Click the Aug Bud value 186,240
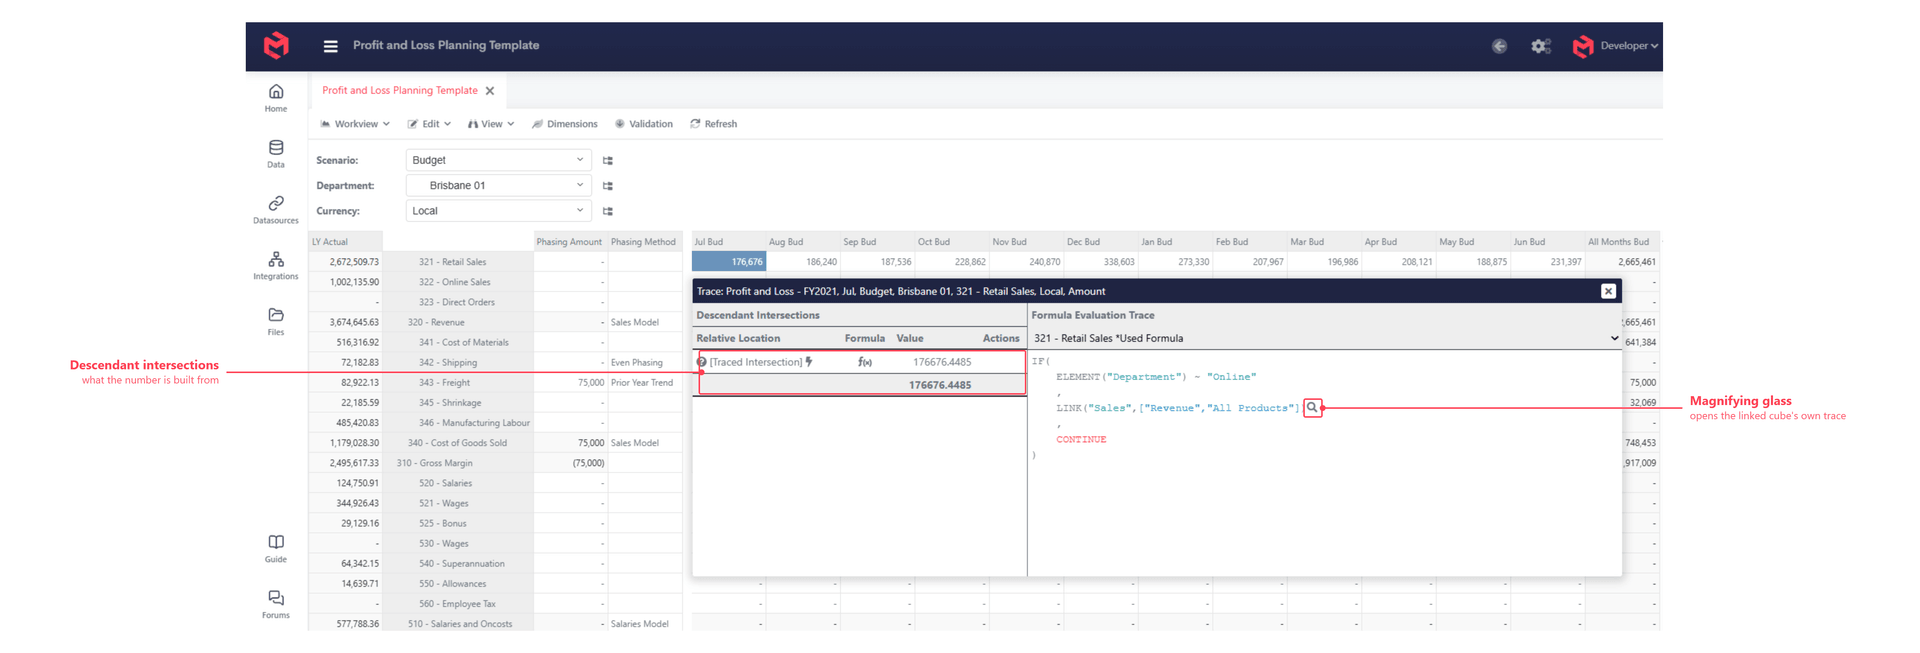Viewport: 1920px width, 653px height. point(803,262)
